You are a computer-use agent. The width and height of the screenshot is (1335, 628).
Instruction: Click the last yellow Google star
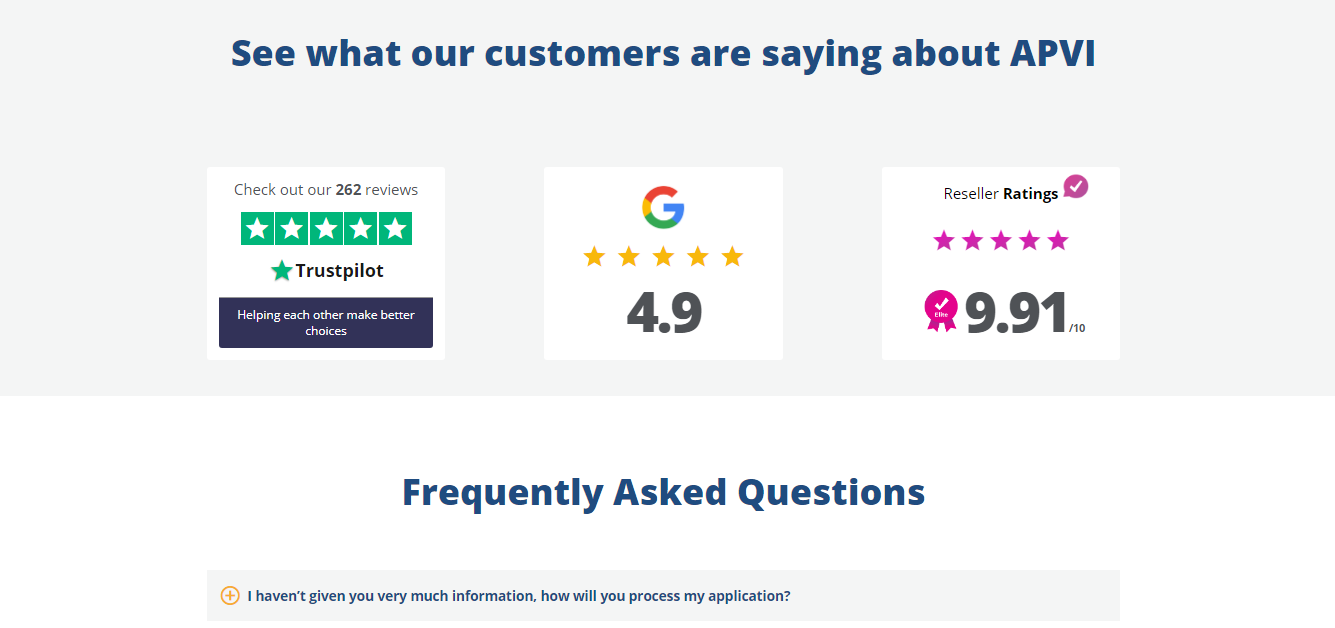point(732,257)
